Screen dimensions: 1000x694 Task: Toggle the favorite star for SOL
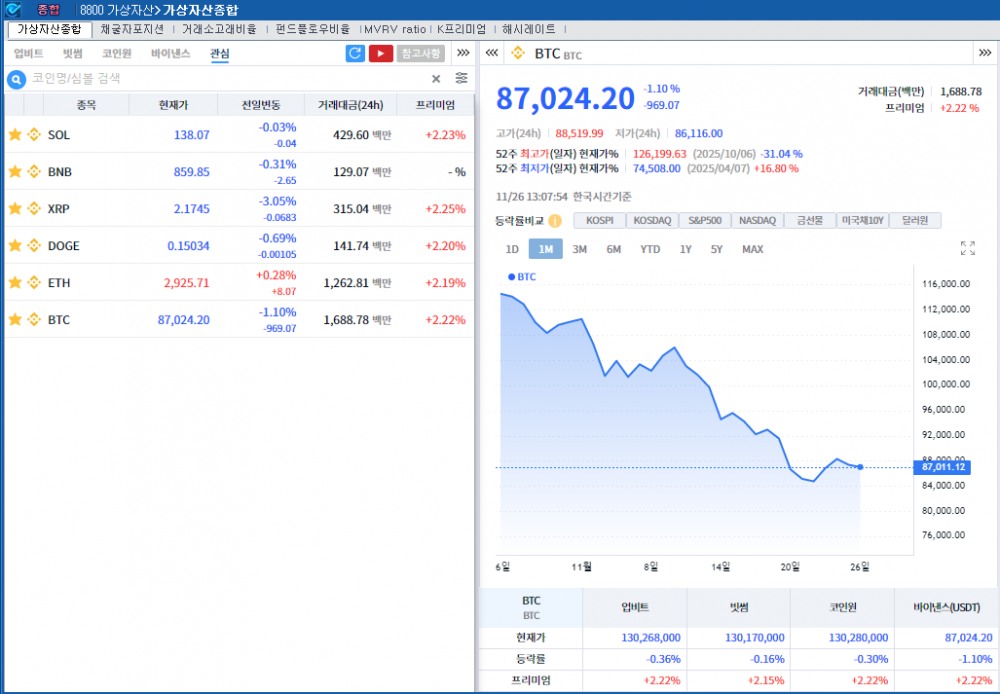pos(17,134)
